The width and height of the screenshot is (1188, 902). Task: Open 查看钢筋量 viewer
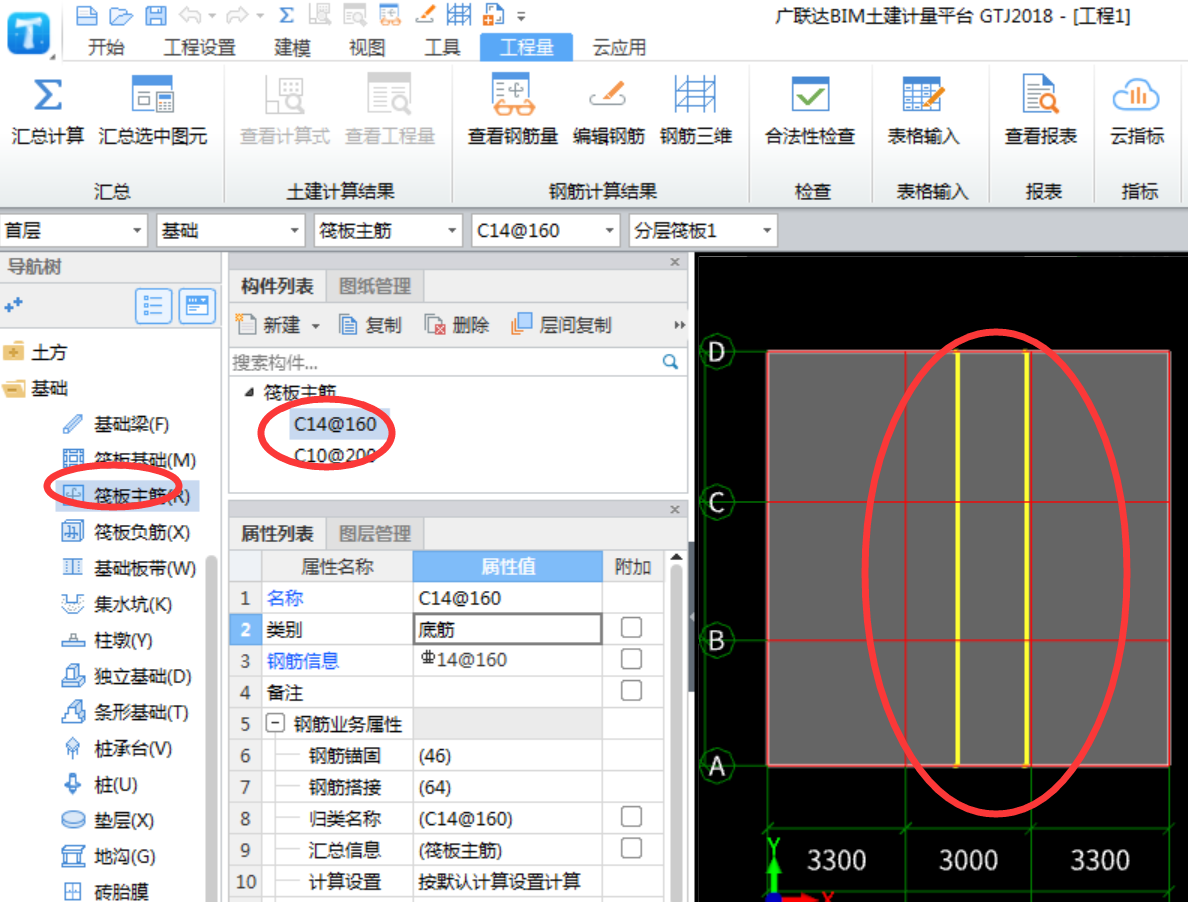[x=513, y=111]
